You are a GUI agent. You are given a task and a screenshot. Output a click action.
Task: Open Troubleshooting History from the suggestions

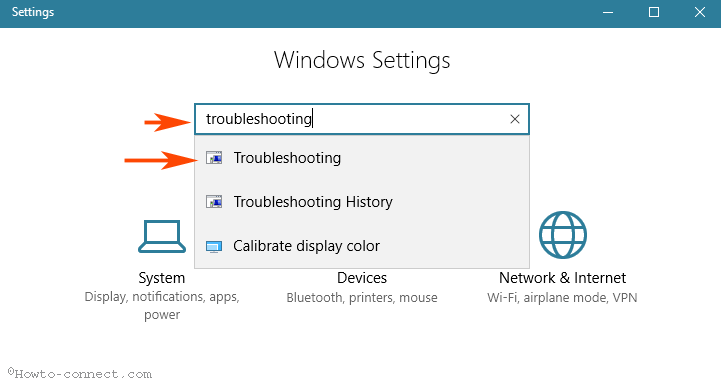(x=362, y=202)
